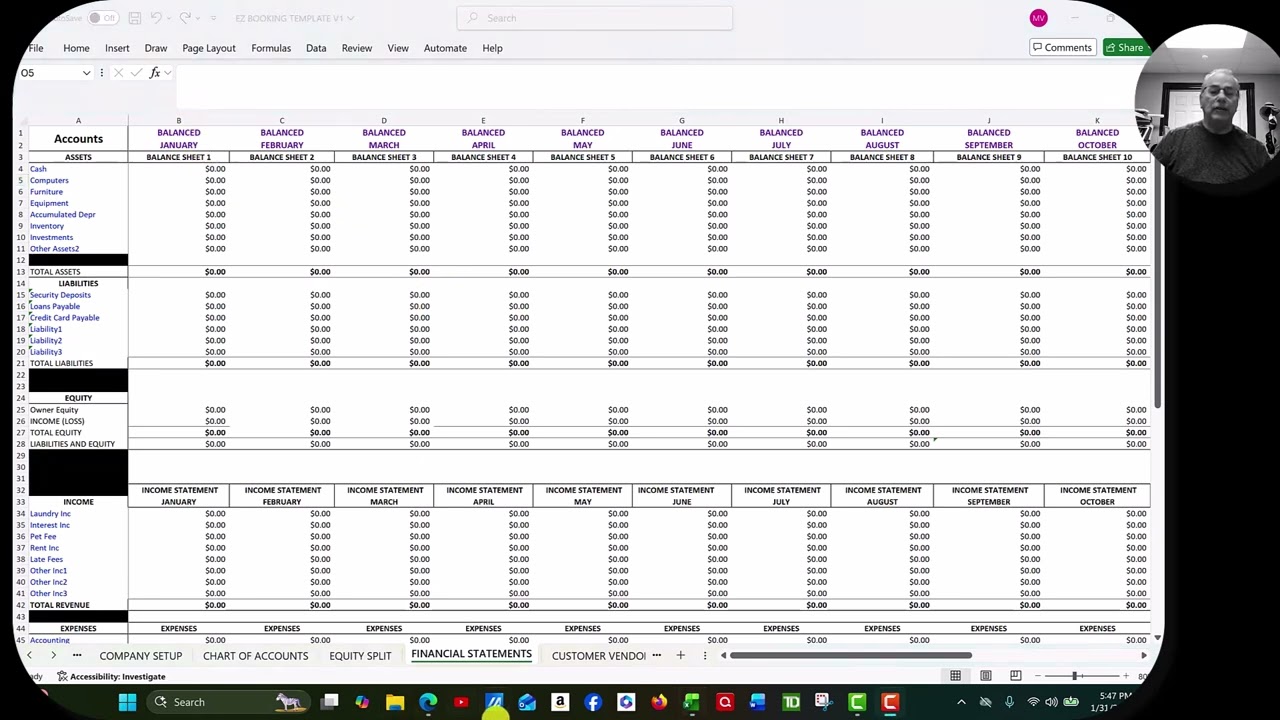
Task: Click the formula bar Enter checkmark icon
Action: click(136, 73)
